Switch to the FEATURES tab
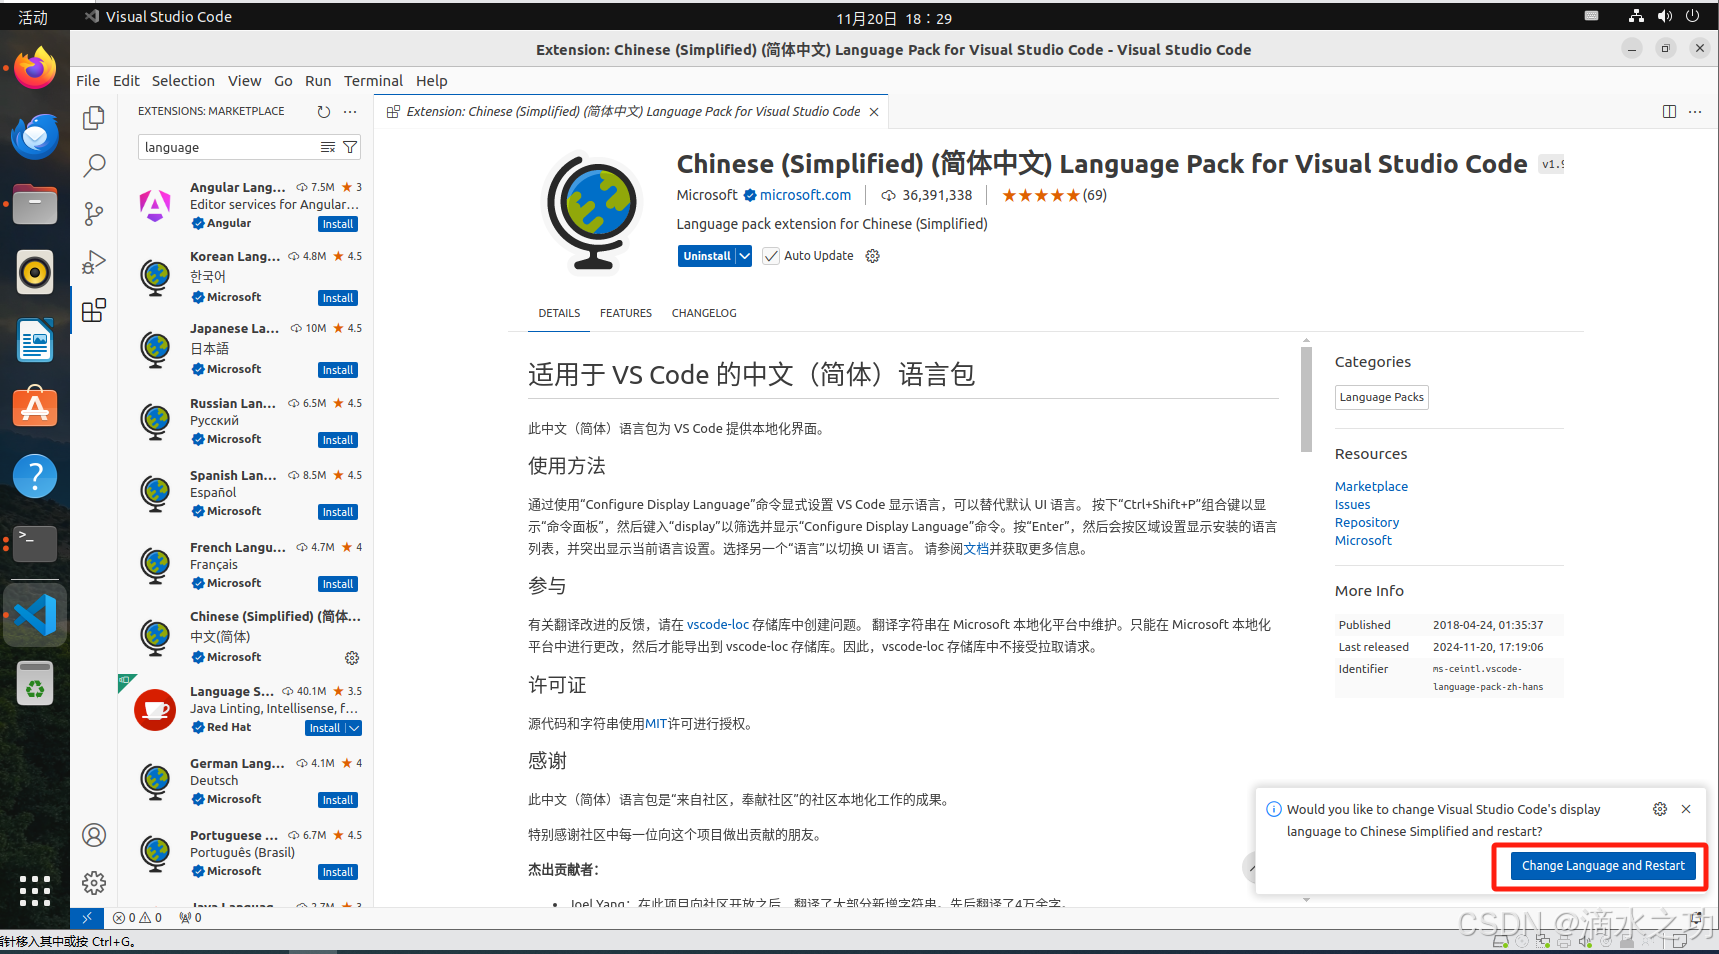Image resolution: width=1719 pixels, height=954 pixels. point(626,313)
